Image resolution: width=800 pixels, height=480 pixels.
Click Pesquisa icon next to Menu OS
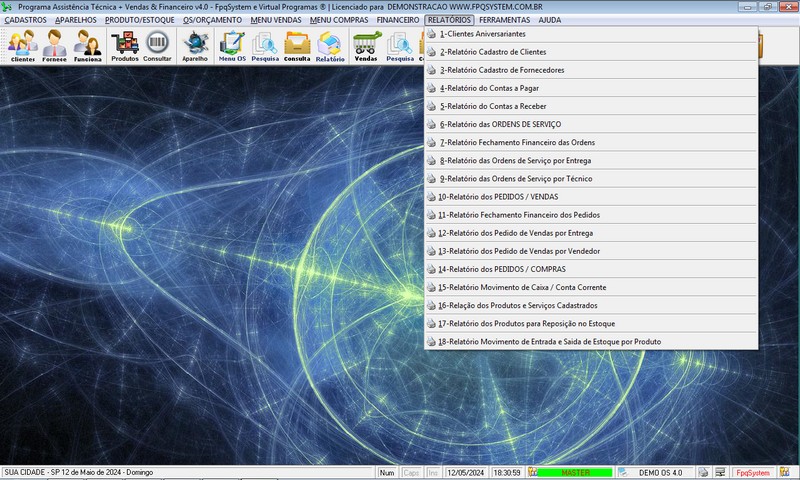tap(265, 45)
